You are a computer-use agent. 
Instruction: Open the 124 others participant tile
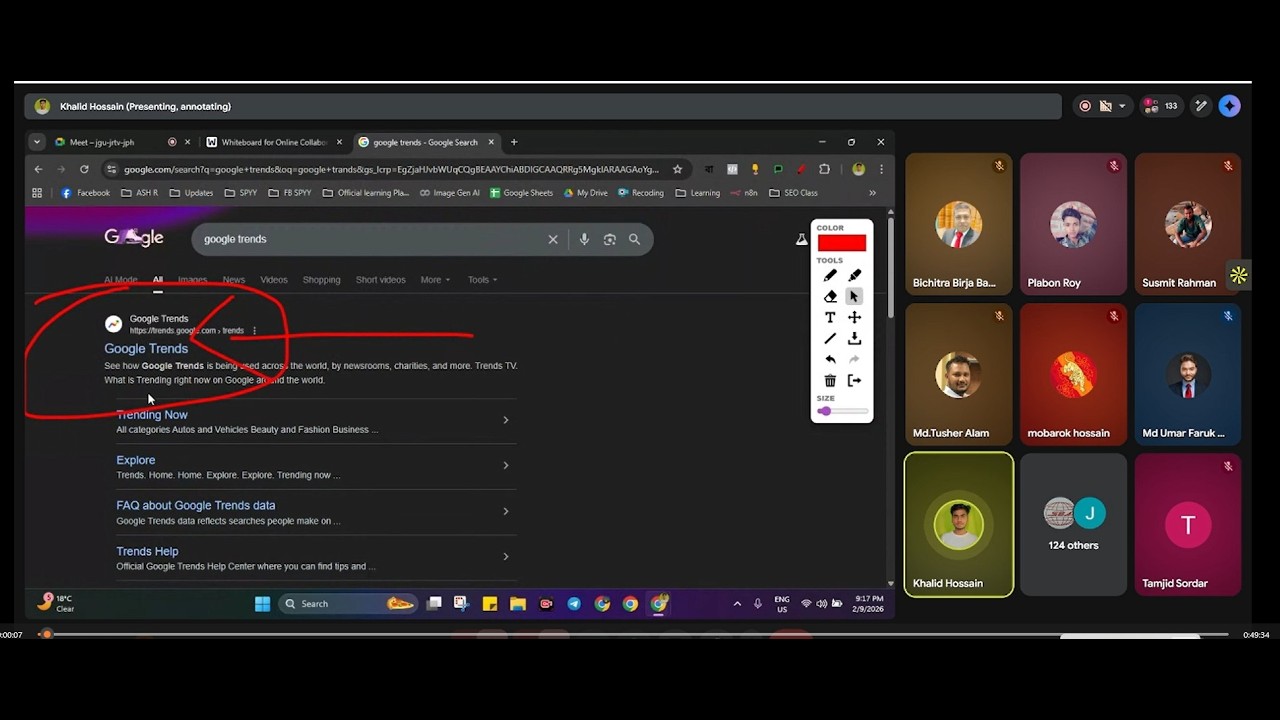(1073, 525)
